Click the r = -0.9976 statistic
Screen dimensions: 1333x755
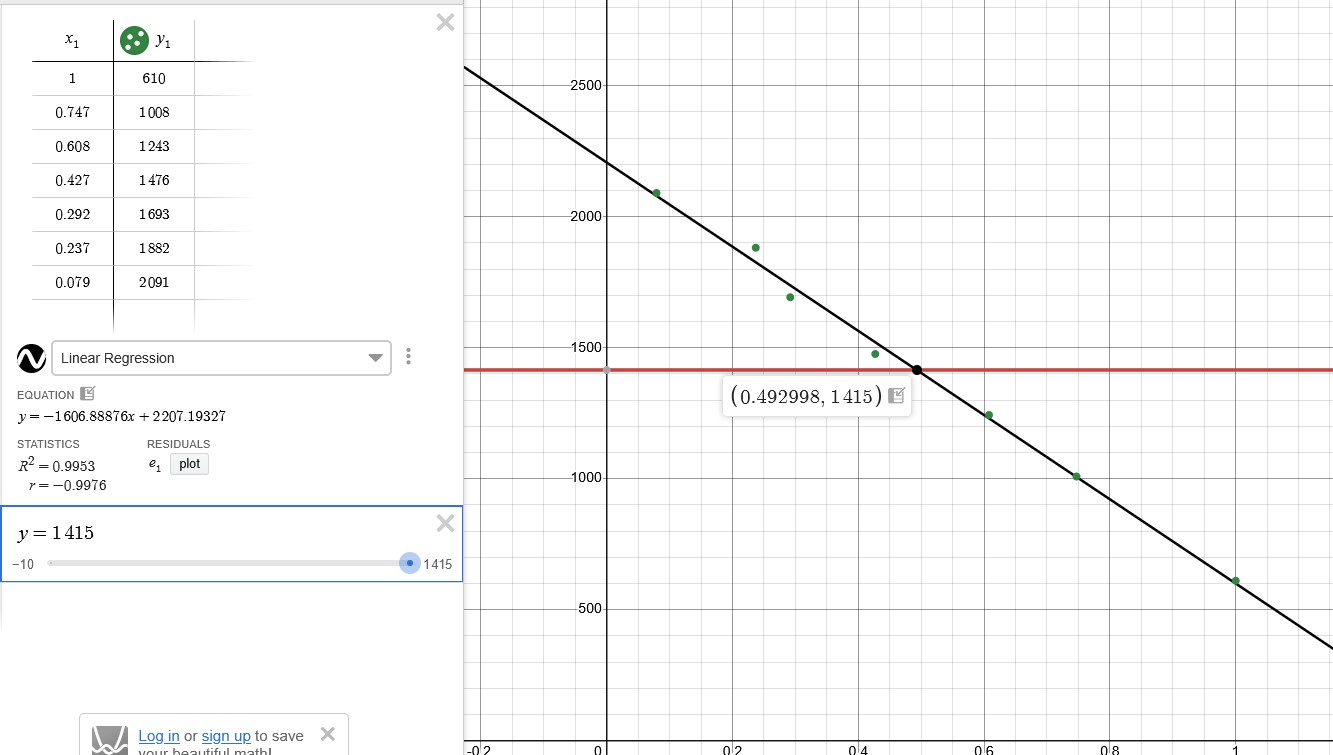click(68, 486)
